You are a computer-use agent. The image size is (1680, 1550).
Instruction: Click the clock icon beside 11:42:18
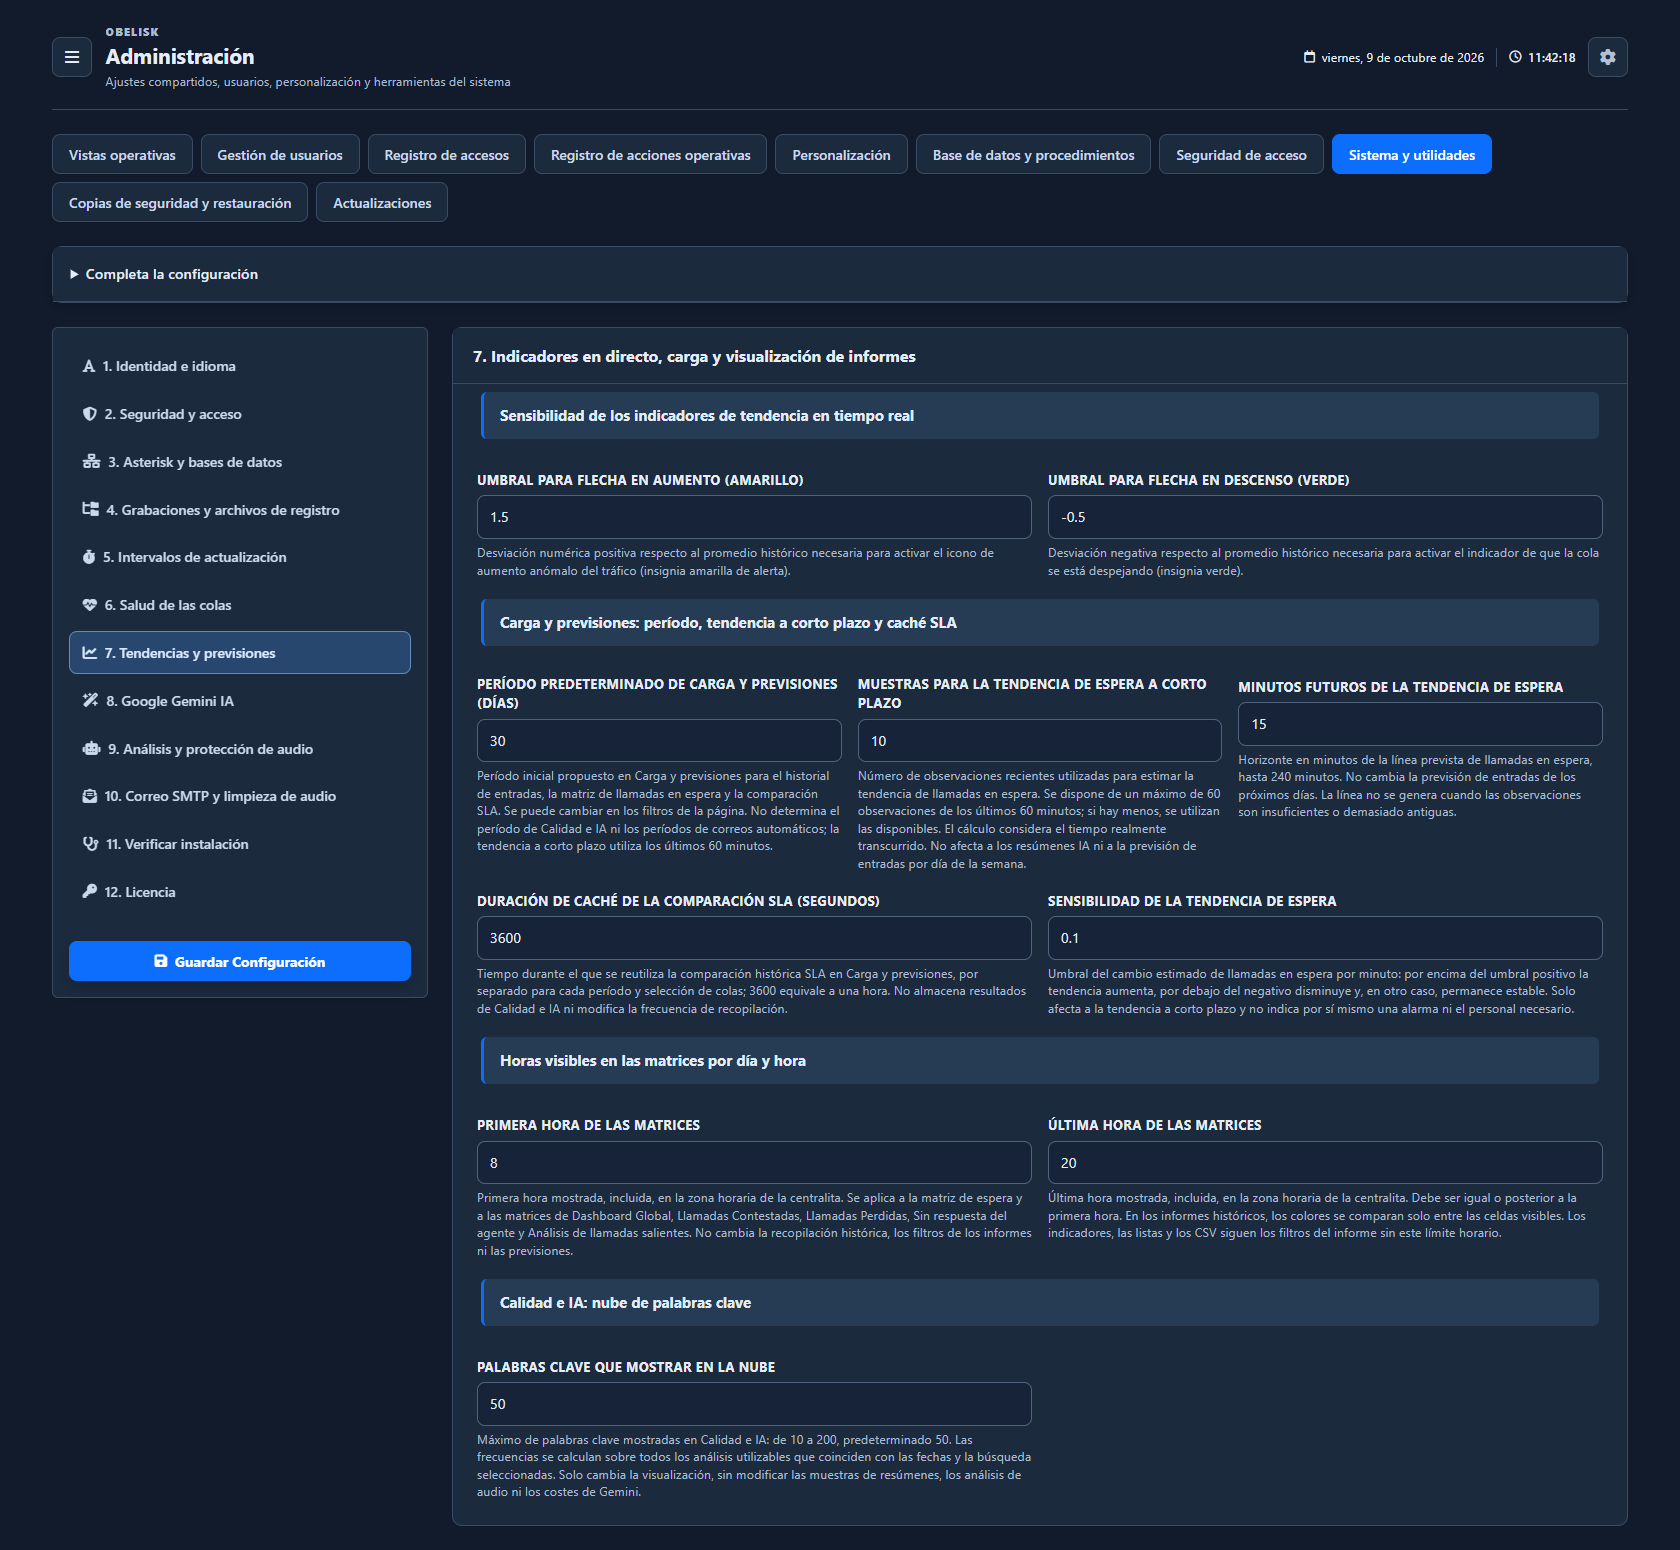click(1515, 57)
